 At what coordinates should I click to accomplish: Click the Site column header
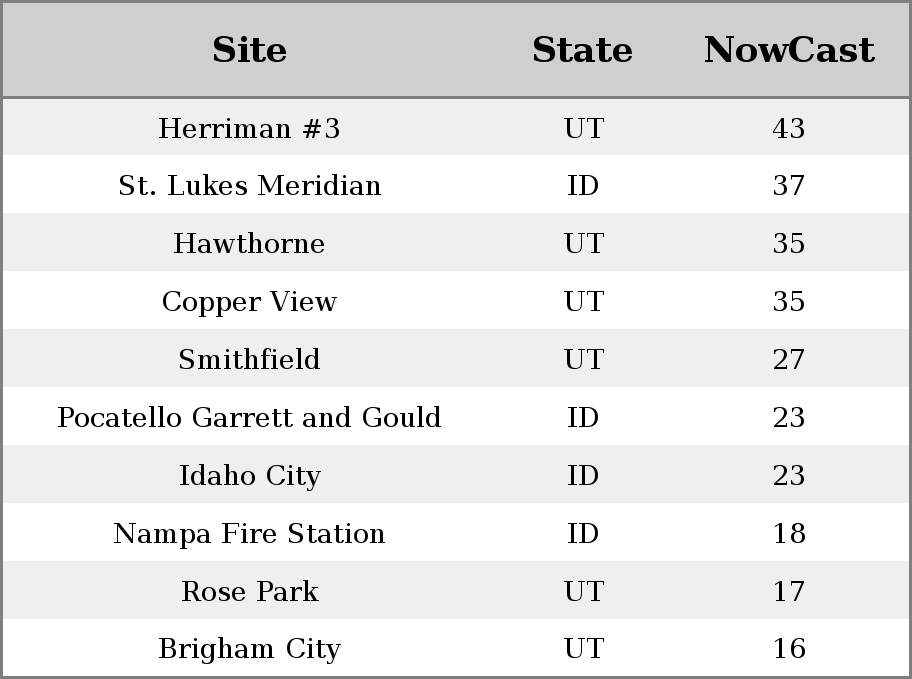pyautogui.click(x=249, y=50)
